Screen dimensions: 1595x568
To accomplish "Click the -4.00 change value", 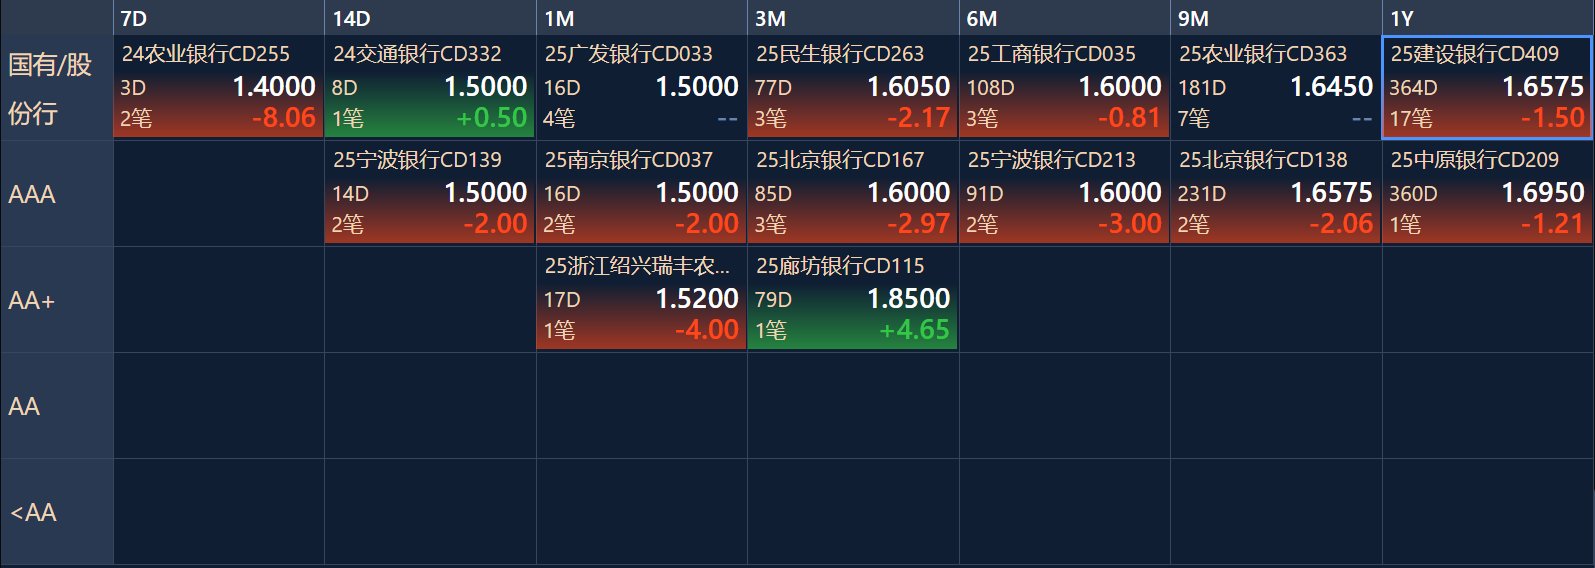I will pos(706,330).
